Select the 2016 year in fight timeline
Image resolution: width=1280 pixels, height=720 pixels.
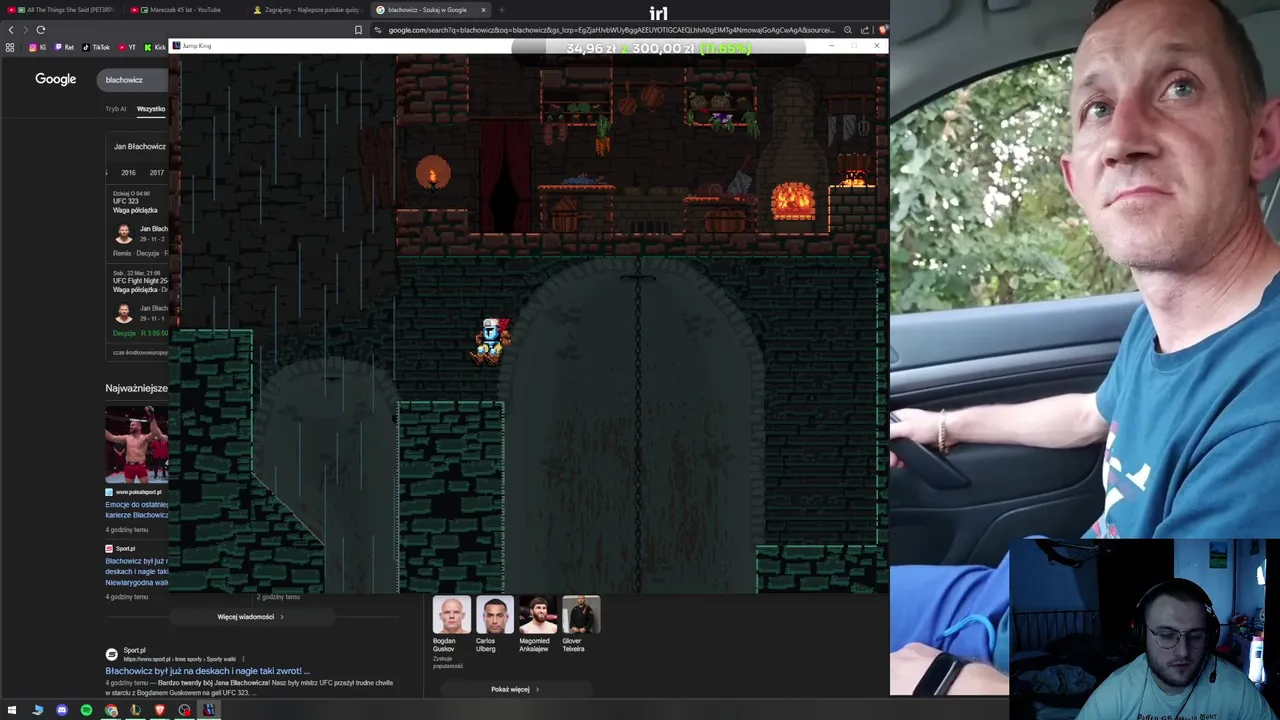128,173
